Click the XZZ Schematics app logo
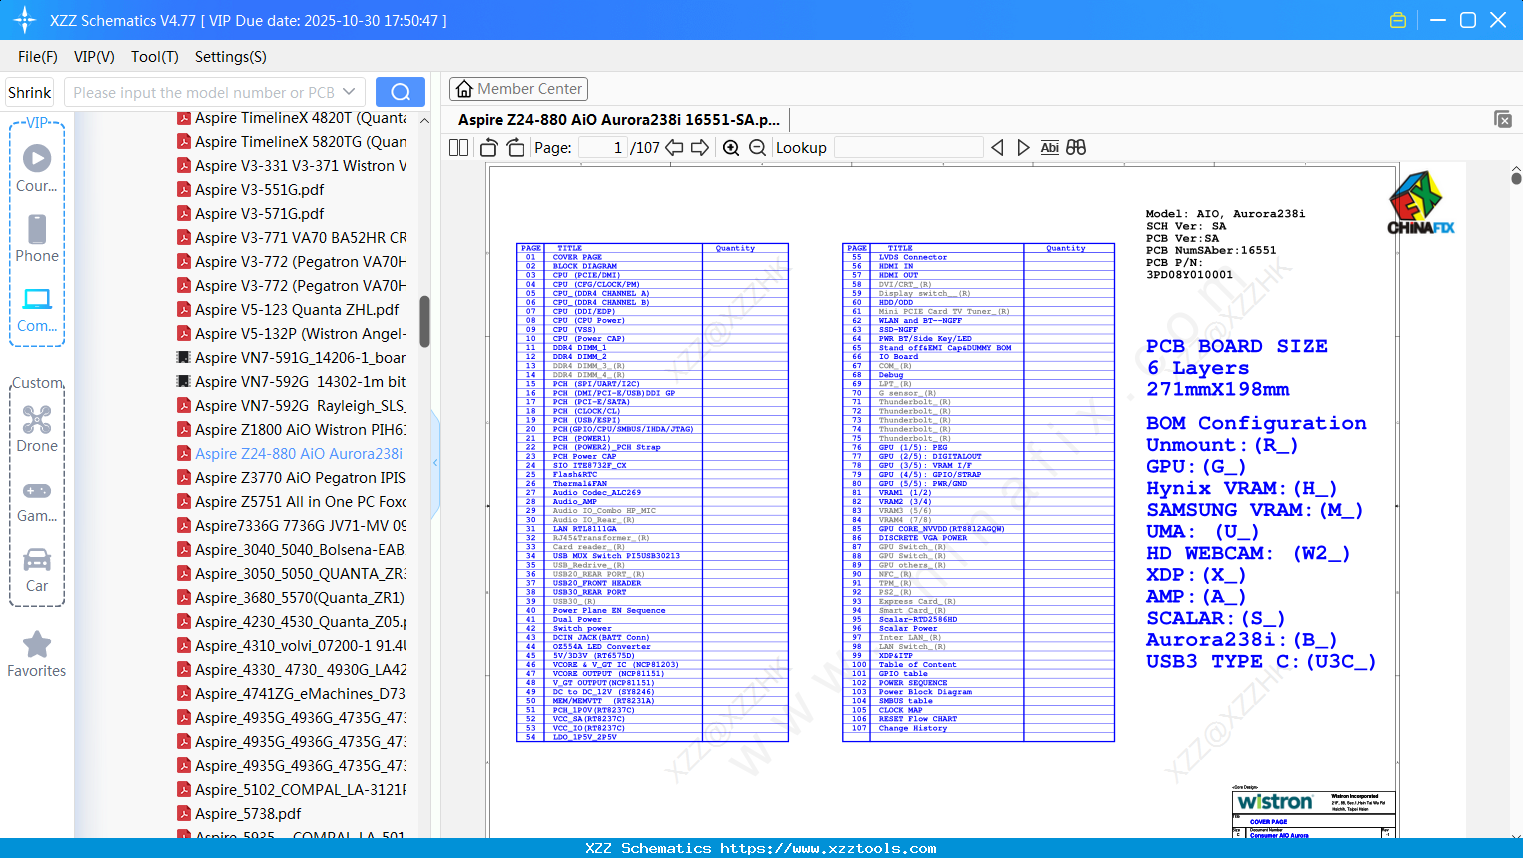The image size is (1523, 858). tap(25, 20)
